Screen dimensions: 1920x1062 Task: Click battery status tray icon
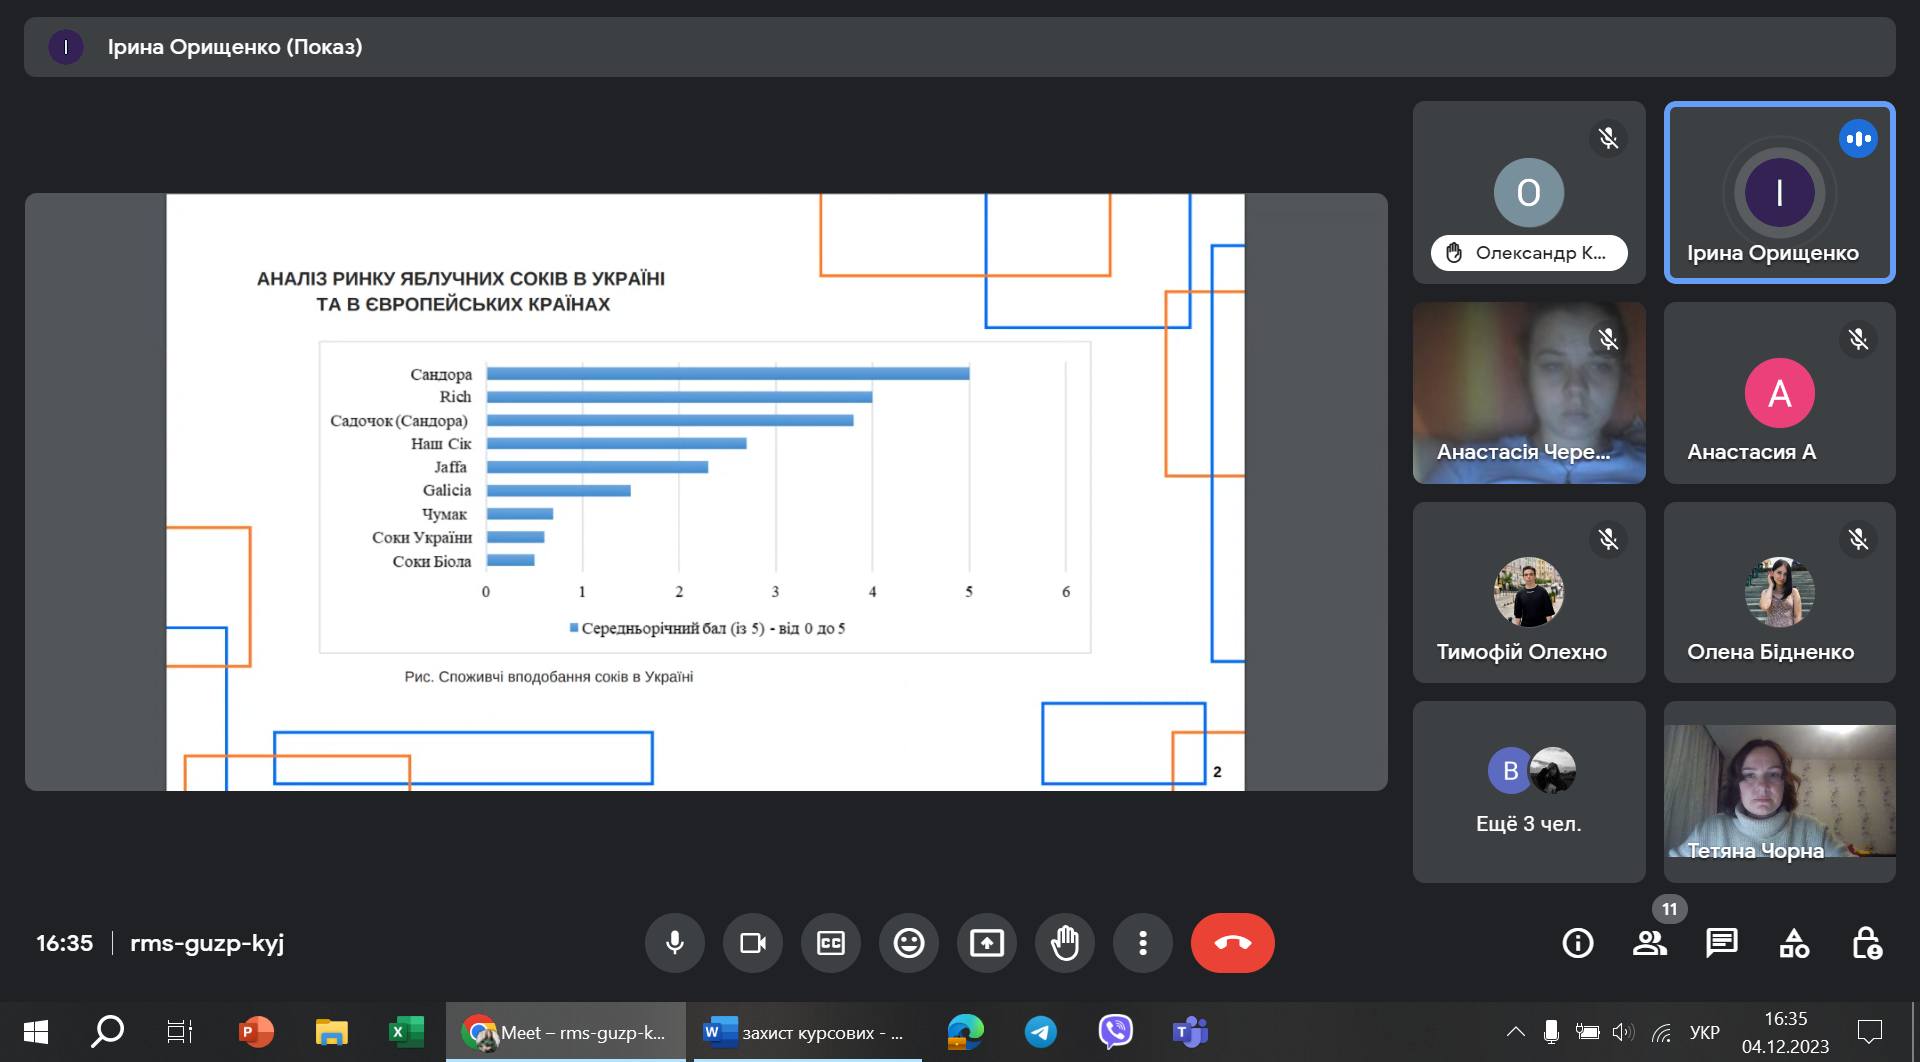coord(1587,1032)
